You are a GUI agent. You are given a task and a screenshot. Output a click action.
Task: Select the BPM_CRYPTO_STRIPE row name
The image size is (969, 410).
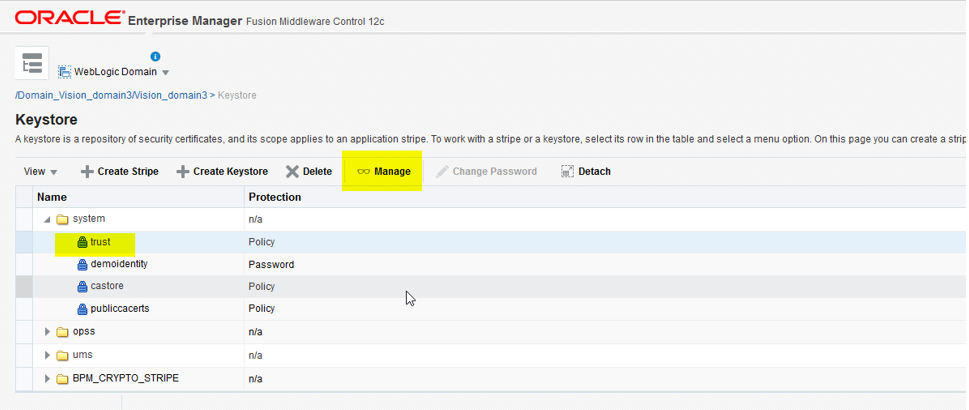125,378
